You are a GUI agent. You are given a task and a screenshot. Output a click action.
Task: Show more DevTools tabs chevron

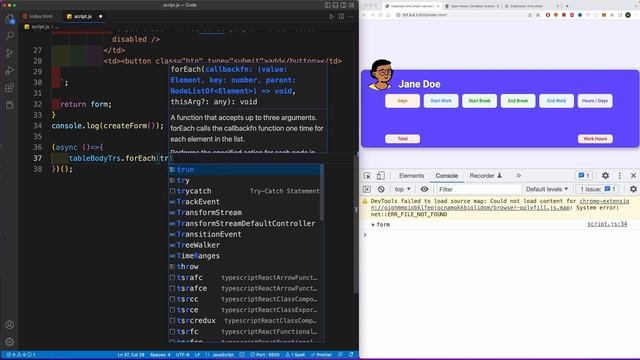pos(518,176)
